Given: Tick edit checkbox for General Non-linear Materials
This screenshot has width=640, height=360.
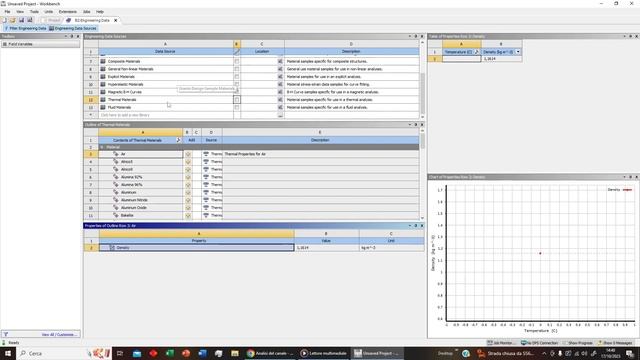Looking at the screenshot, I should click(237, 69).
